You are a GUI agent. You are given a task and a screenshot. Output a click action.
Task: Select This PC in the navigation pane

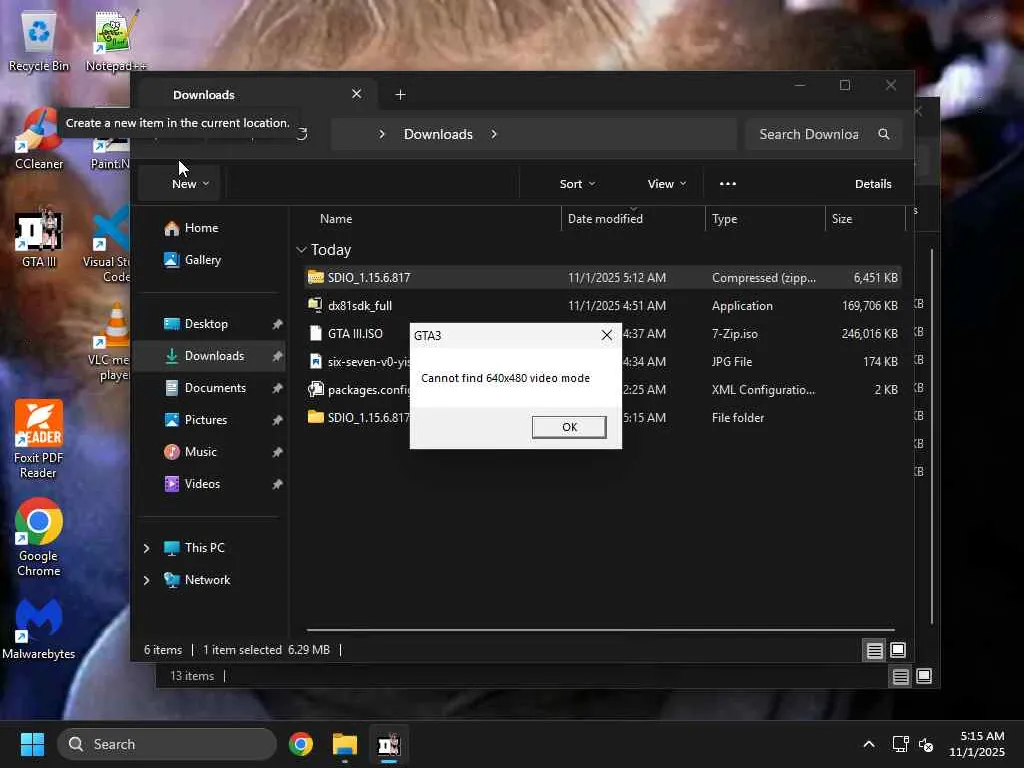pyautogui.click(x=204, y=548)
